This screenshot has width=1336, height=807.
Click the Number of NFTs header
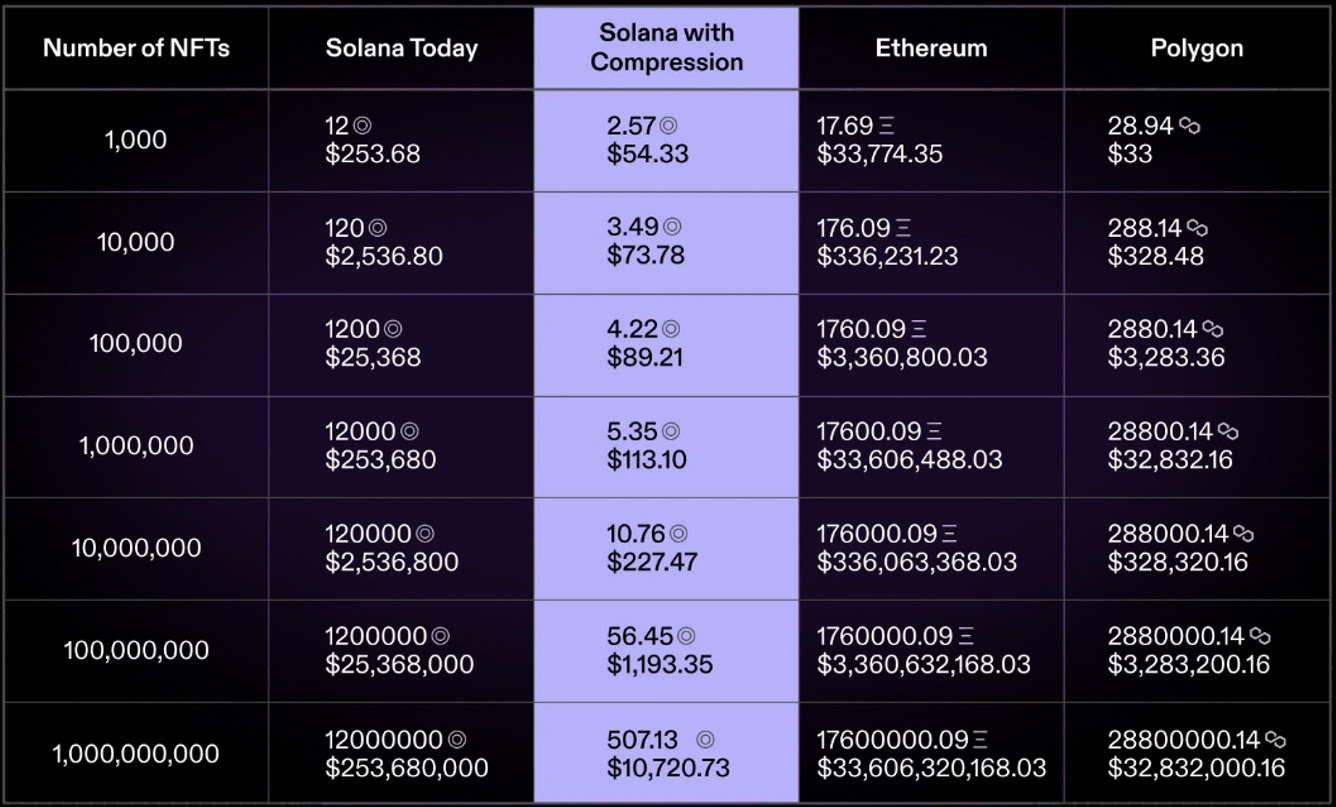(136, 48)
